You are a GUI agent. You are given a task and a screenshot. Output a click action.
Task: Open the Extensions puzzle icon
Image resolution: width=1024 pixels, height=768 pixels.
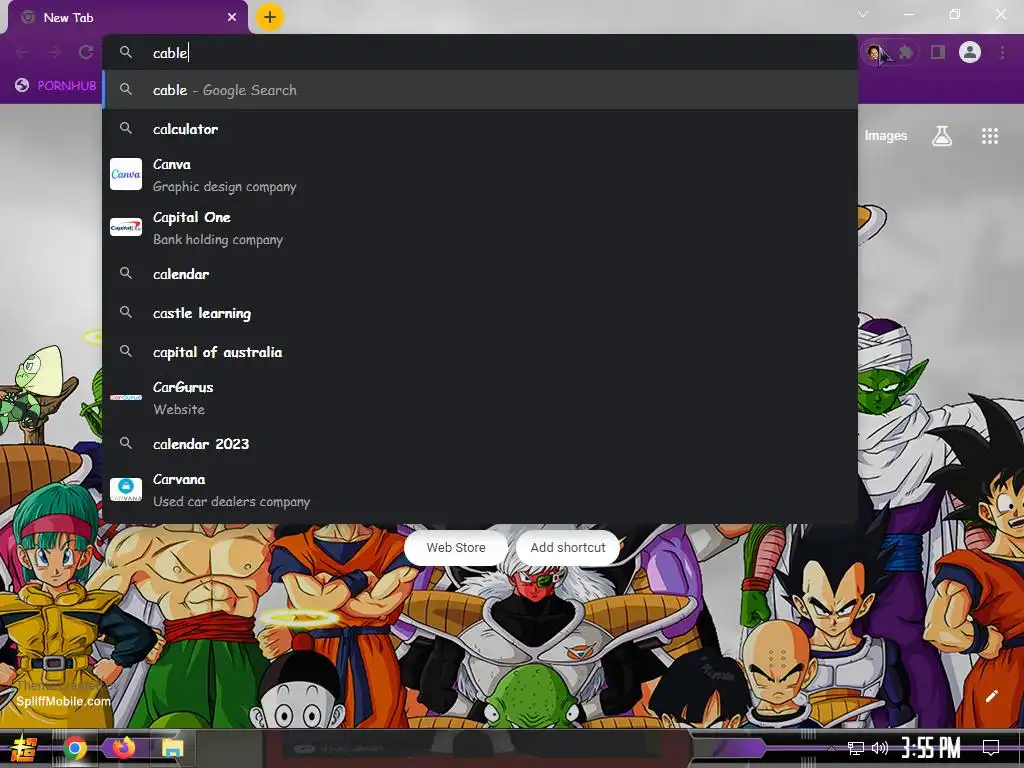click(906, 52)
